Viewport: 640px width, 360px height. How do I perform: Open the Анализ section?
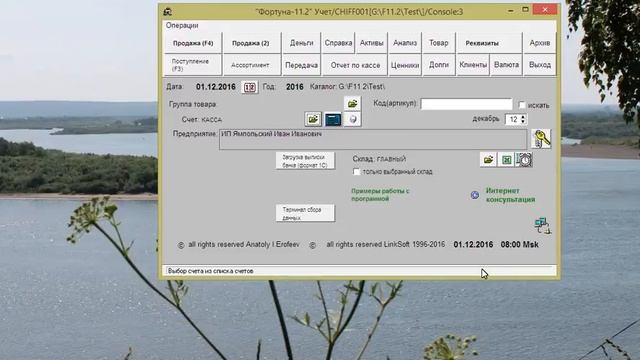405,43
